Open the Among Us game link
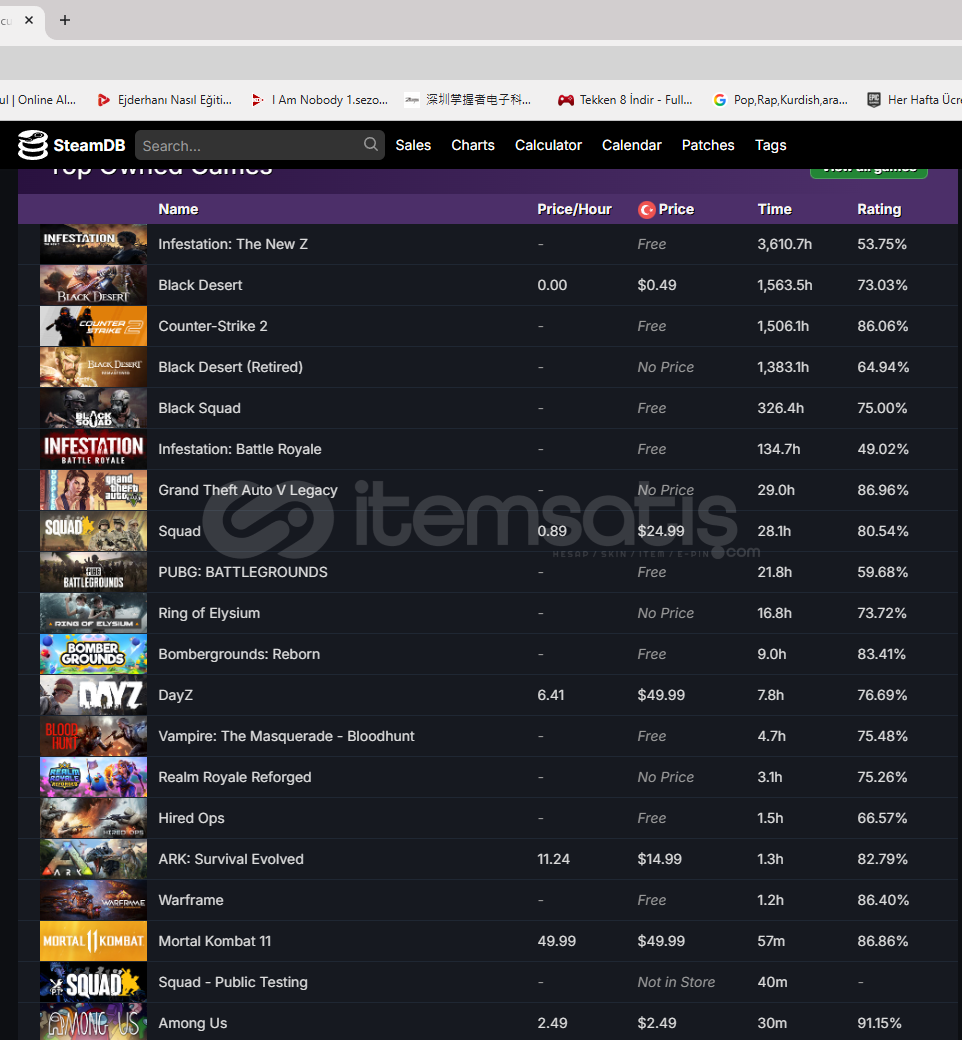The width and height of the screenshot is (962, 1040). (x=192, y=1023)
